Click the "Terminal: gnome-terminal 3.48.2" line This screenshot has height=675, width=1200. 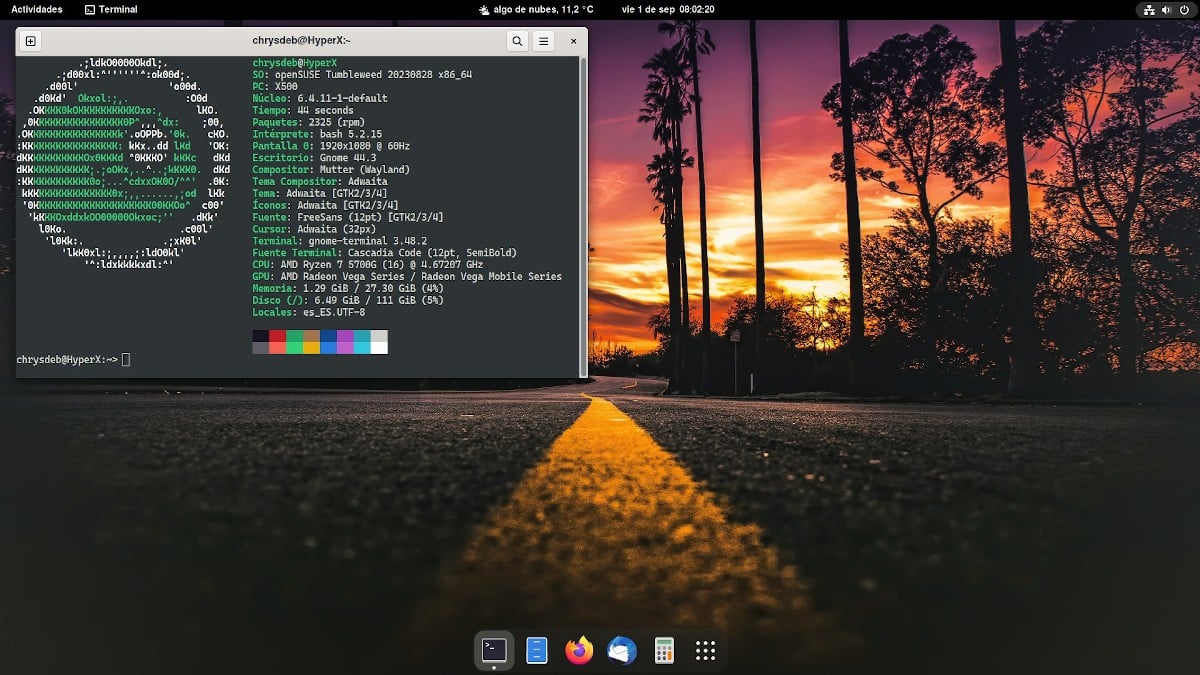(340, 241)
